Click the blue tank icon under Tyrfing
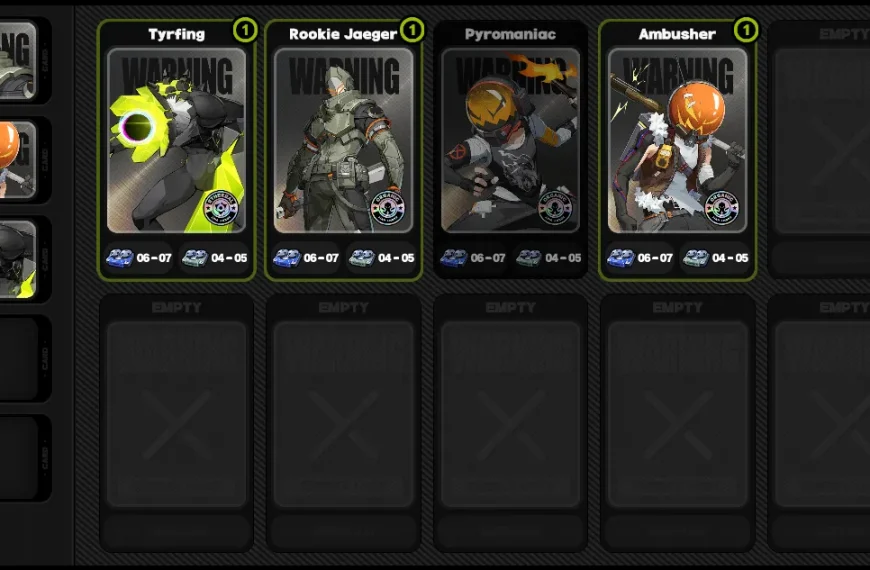 120,258
